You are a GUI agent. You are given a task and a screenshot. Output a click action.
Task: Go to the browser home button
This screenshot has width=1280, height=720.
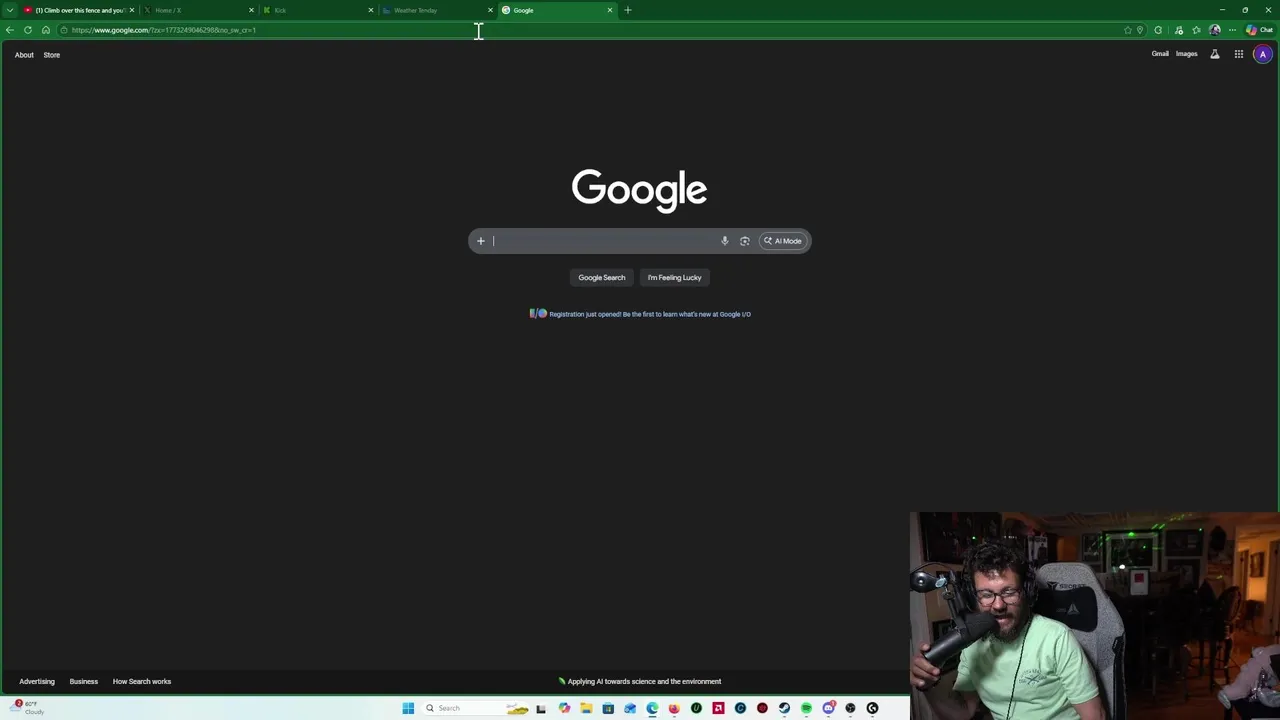coord(46,30)
